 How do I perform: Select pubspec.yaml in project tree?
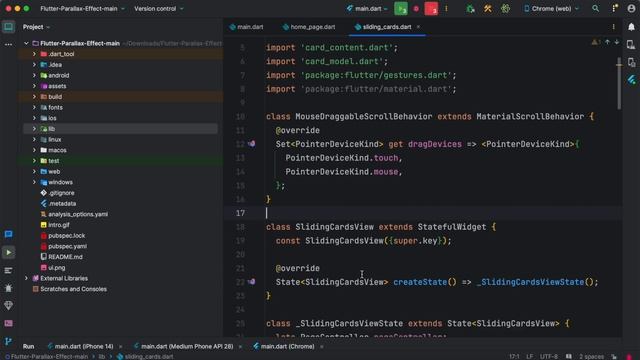pyautogui.click(x=67, y=246)
